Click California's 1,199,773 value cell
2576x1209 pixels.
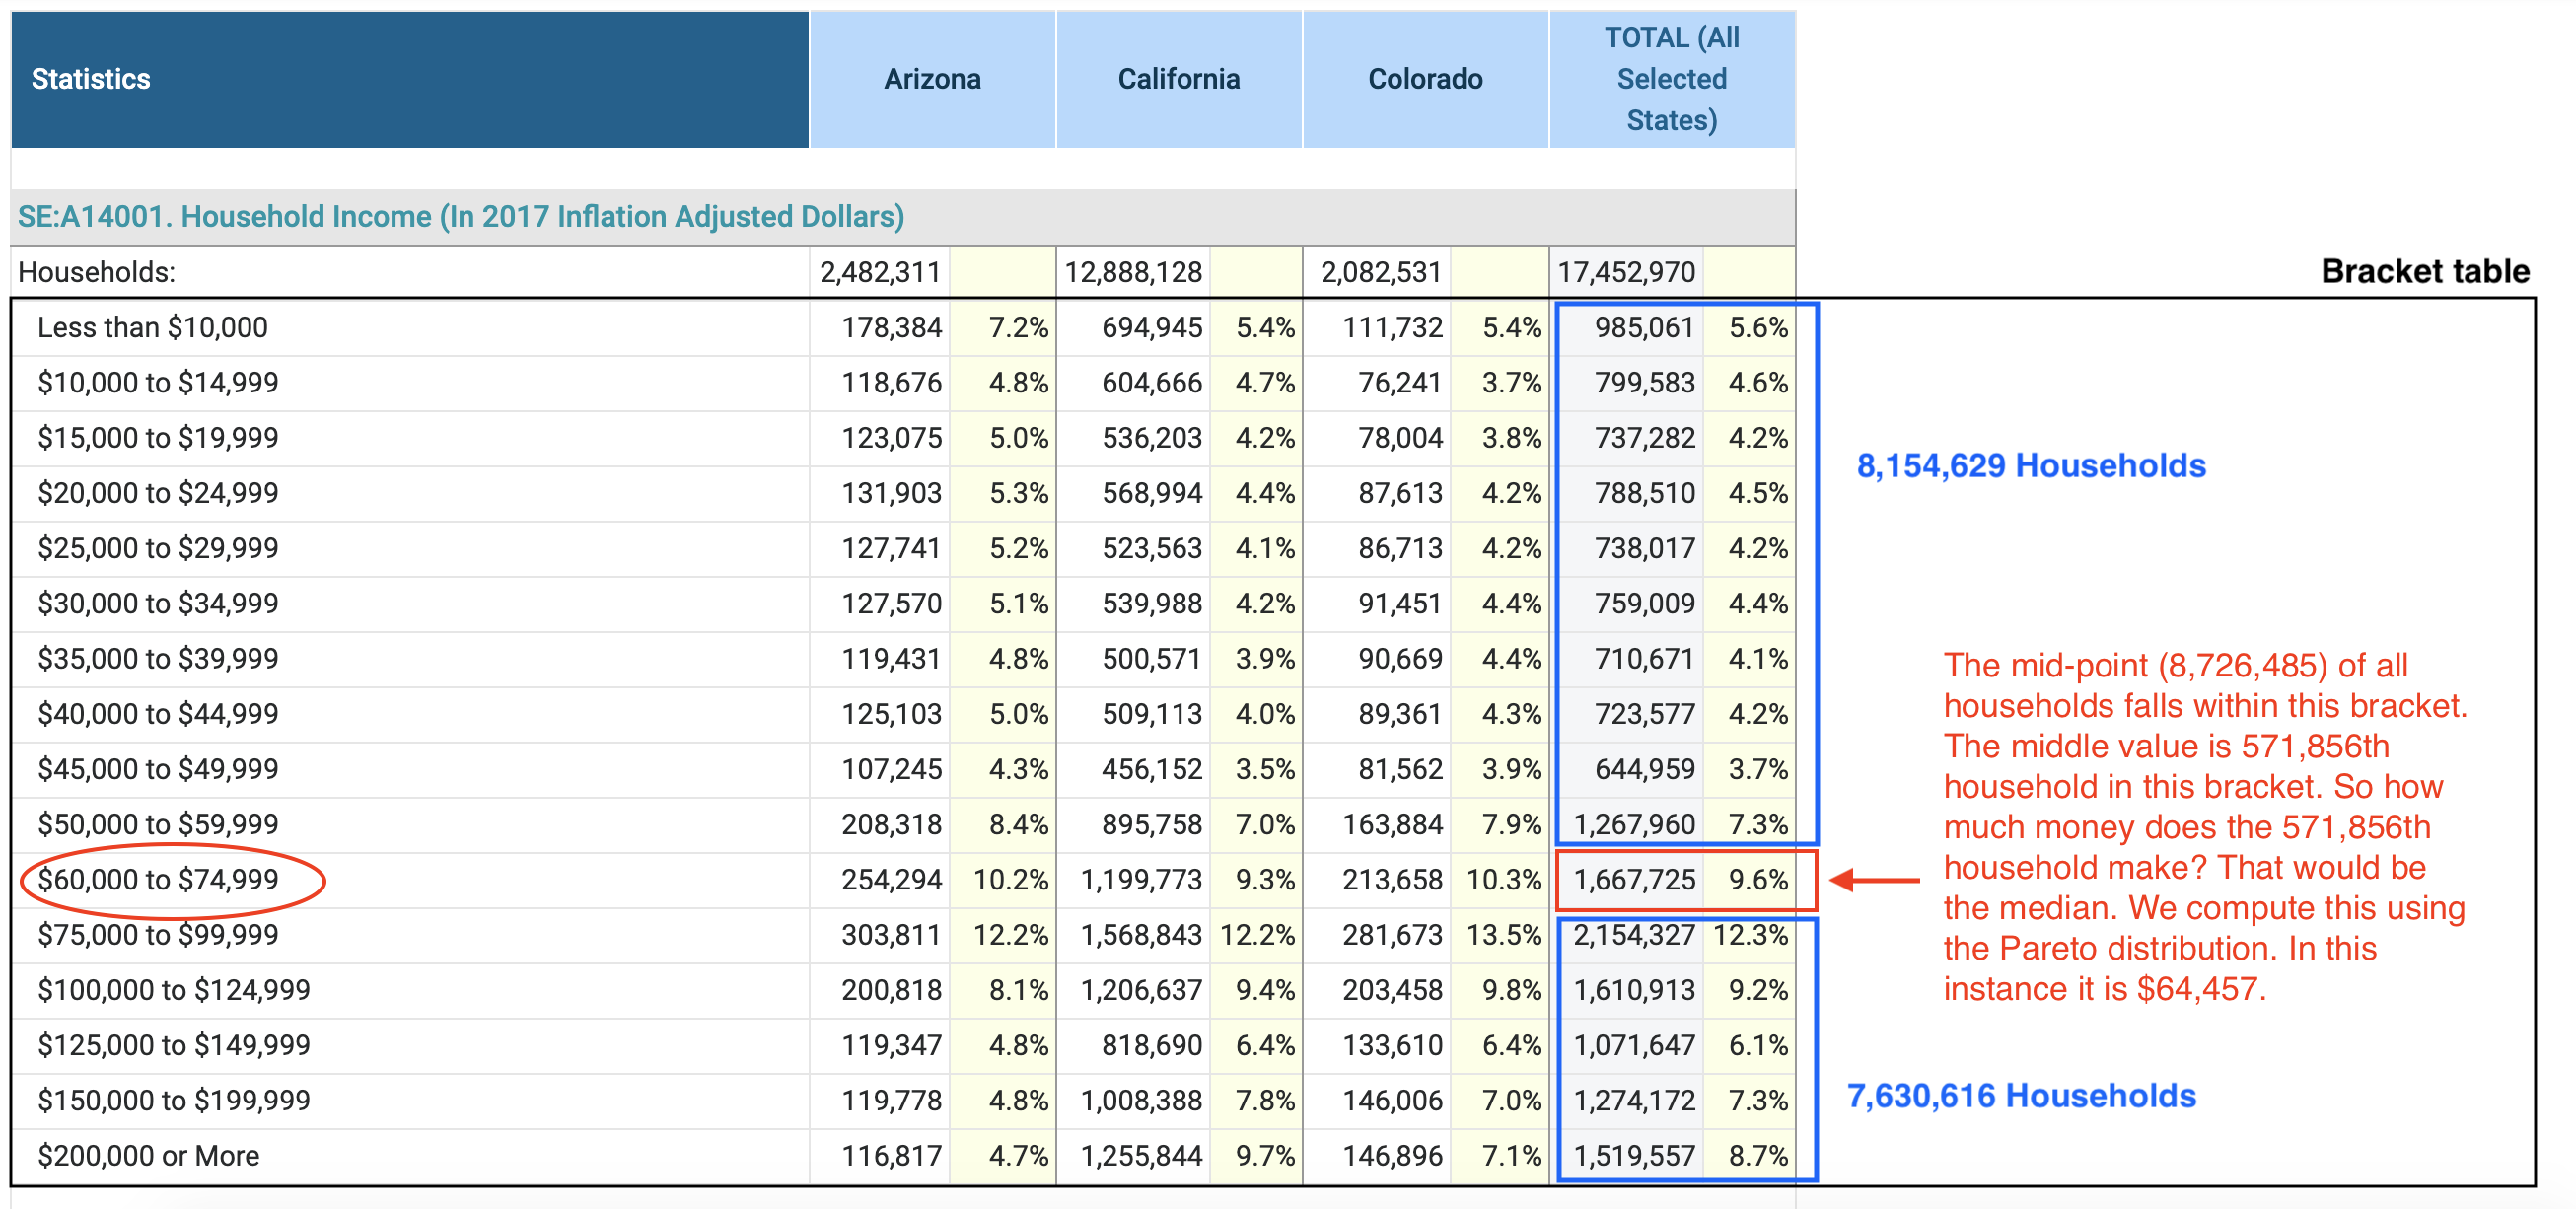pyautogui.click(x=1140, y=880)
